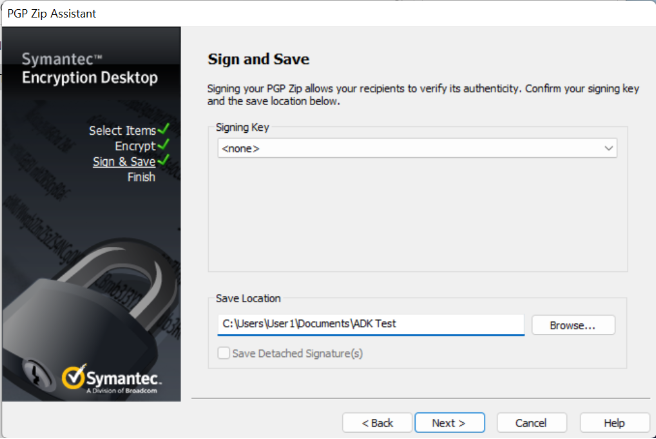Go to previous step with Back
656x439 pixels.
click(377, 423)
